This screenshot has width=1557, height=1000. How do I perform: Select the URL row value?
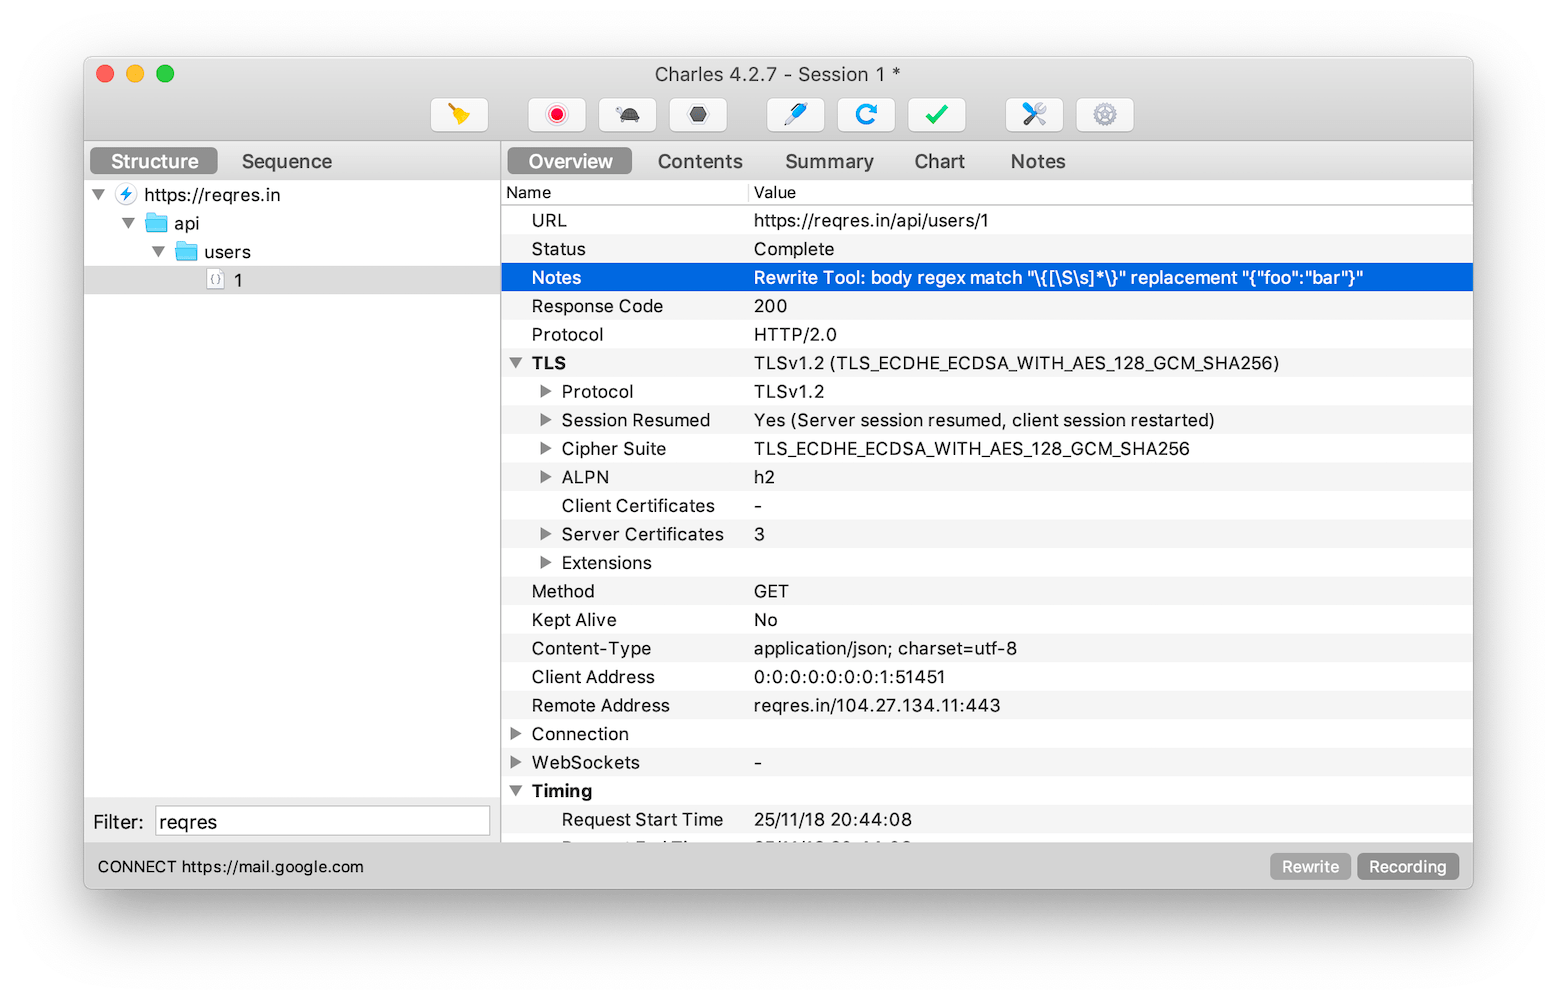871,220
